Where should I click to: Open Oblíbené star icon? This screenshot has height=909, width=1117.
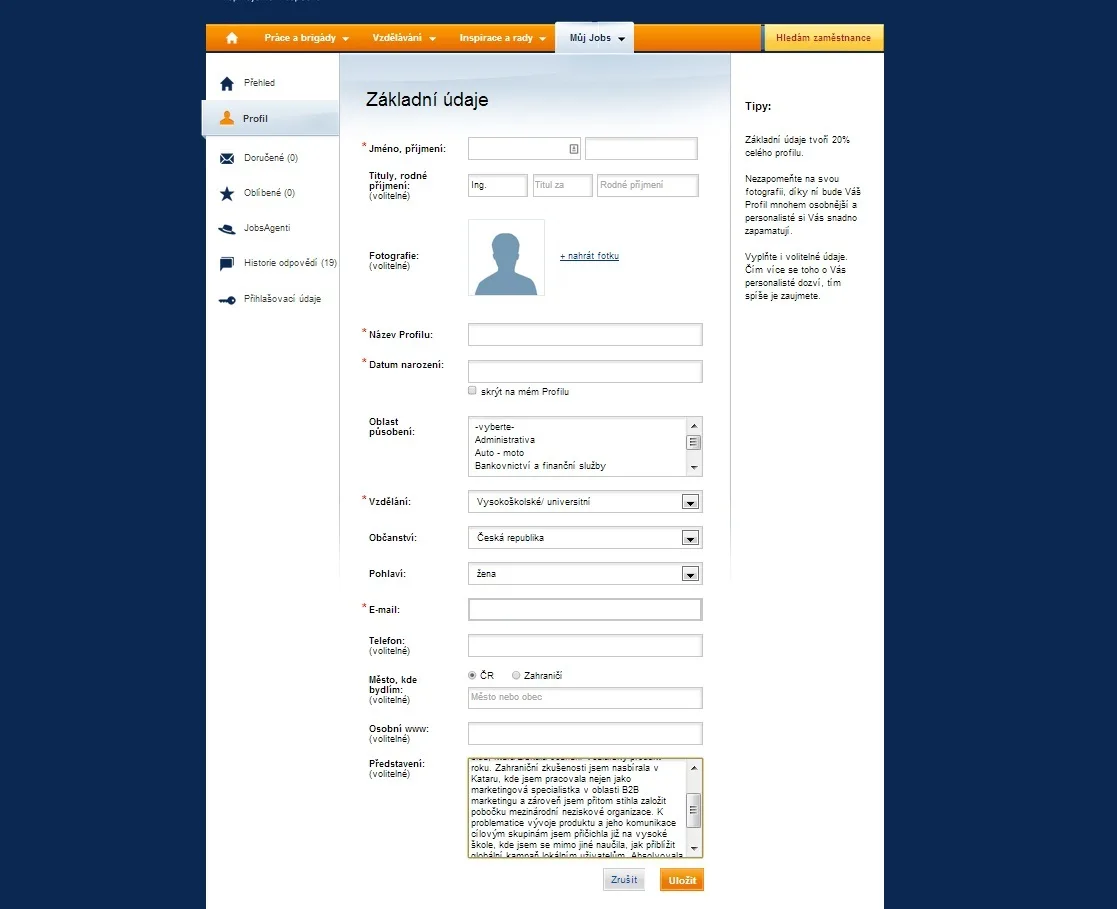pyautogui.click(x=227, y=194)
